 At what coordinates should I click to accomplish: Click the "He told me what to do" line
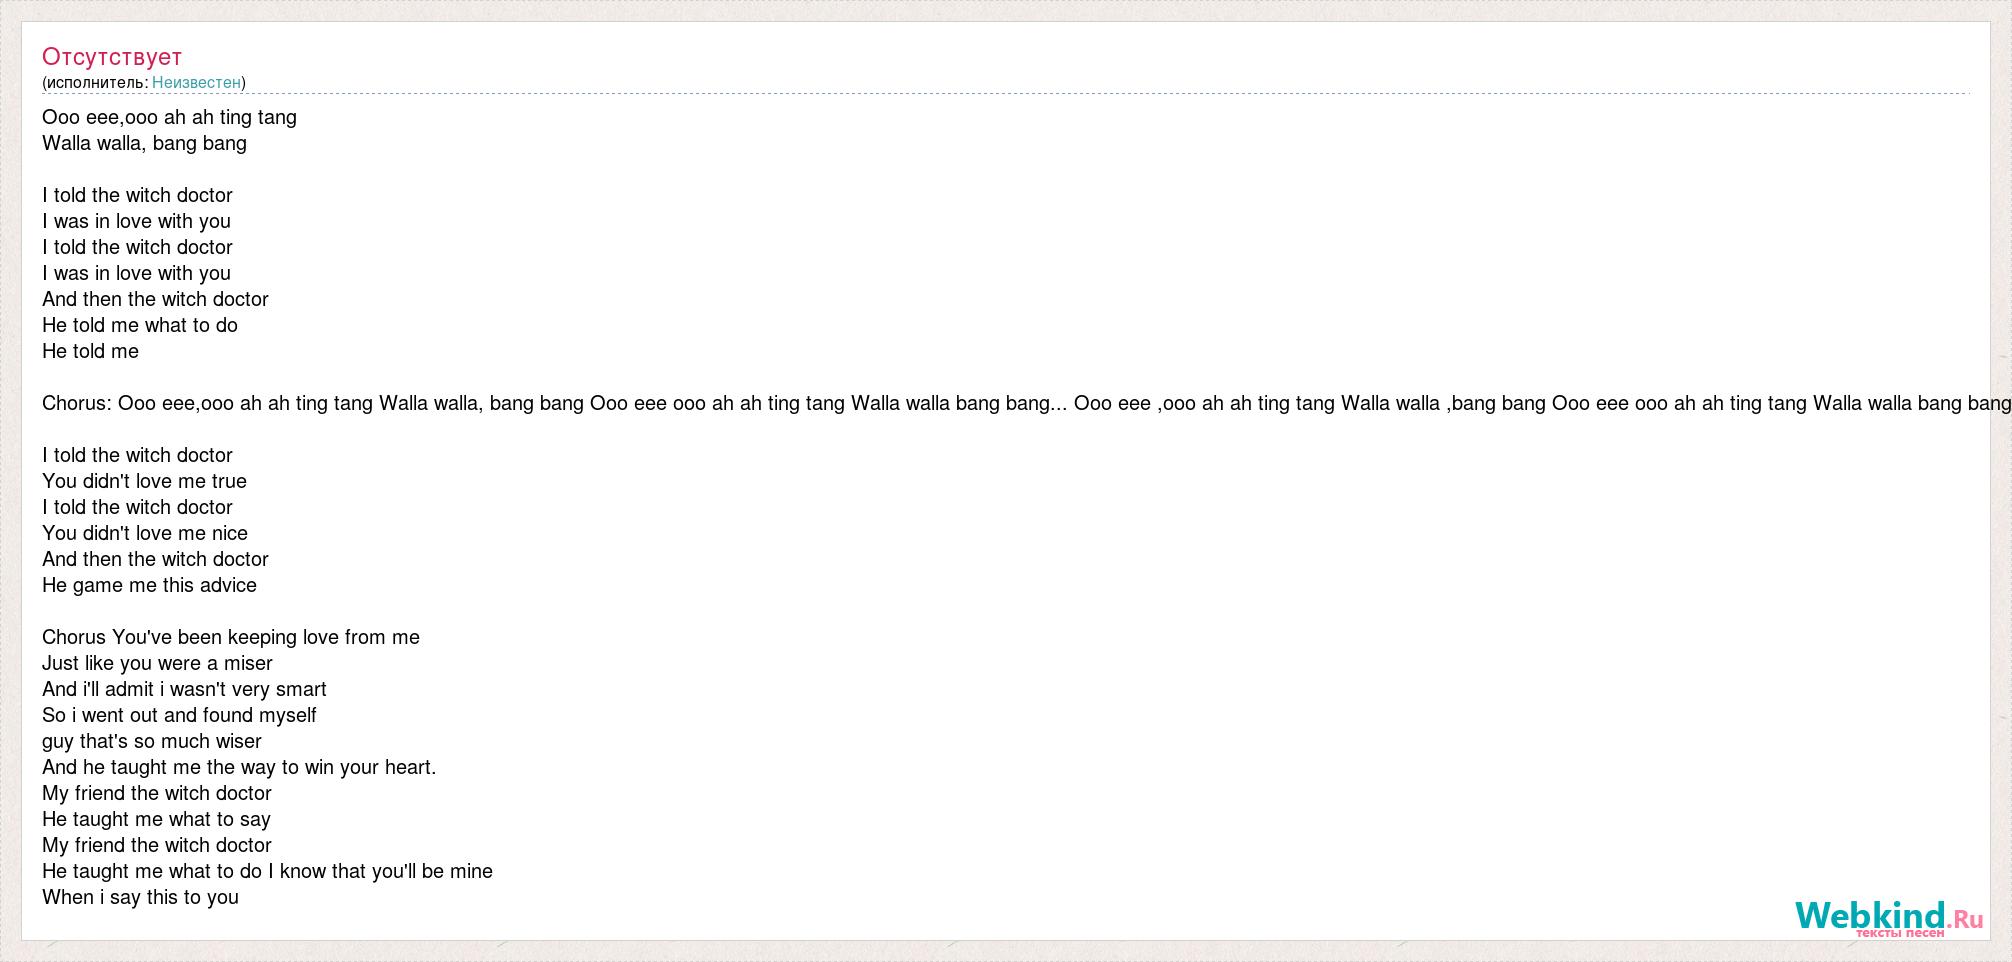point(140,325)
